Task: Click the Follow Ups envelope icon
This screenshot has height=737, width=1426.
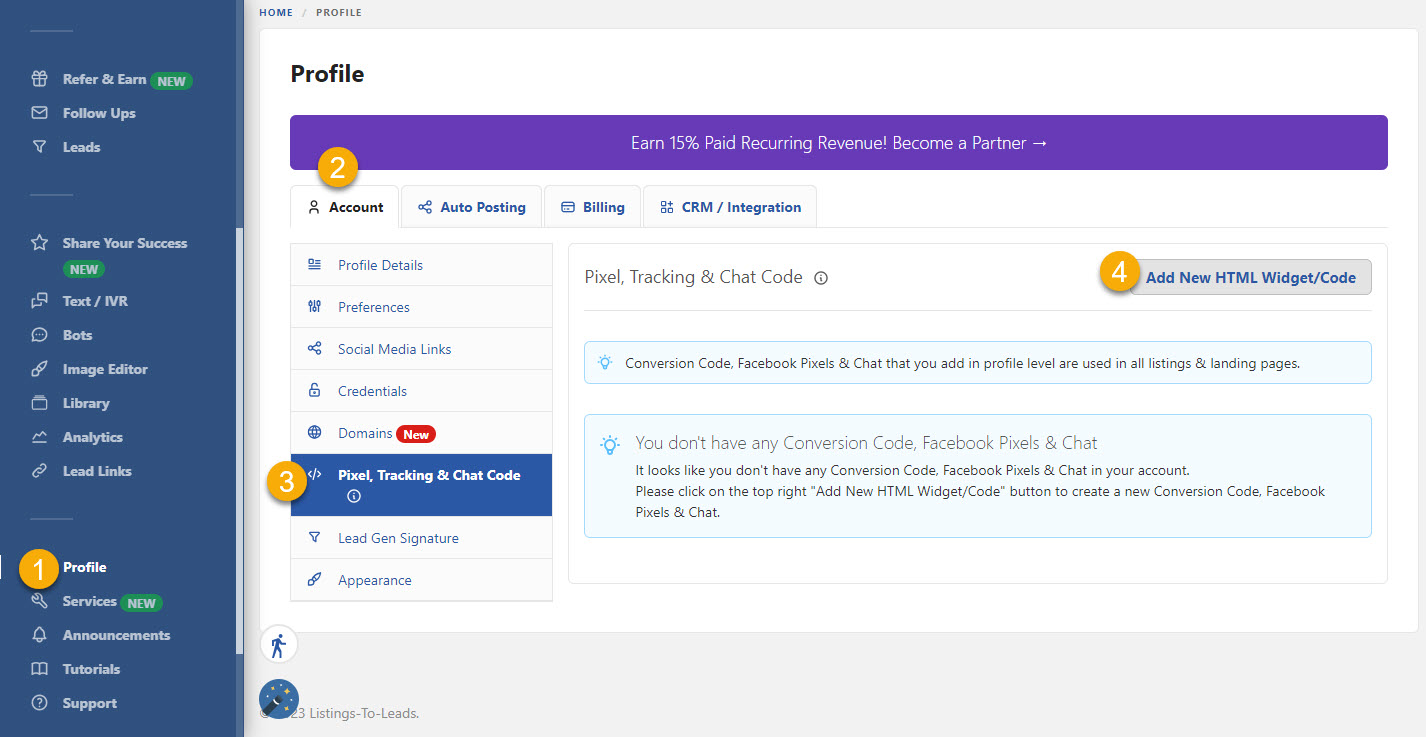Action: coord(40,113)
